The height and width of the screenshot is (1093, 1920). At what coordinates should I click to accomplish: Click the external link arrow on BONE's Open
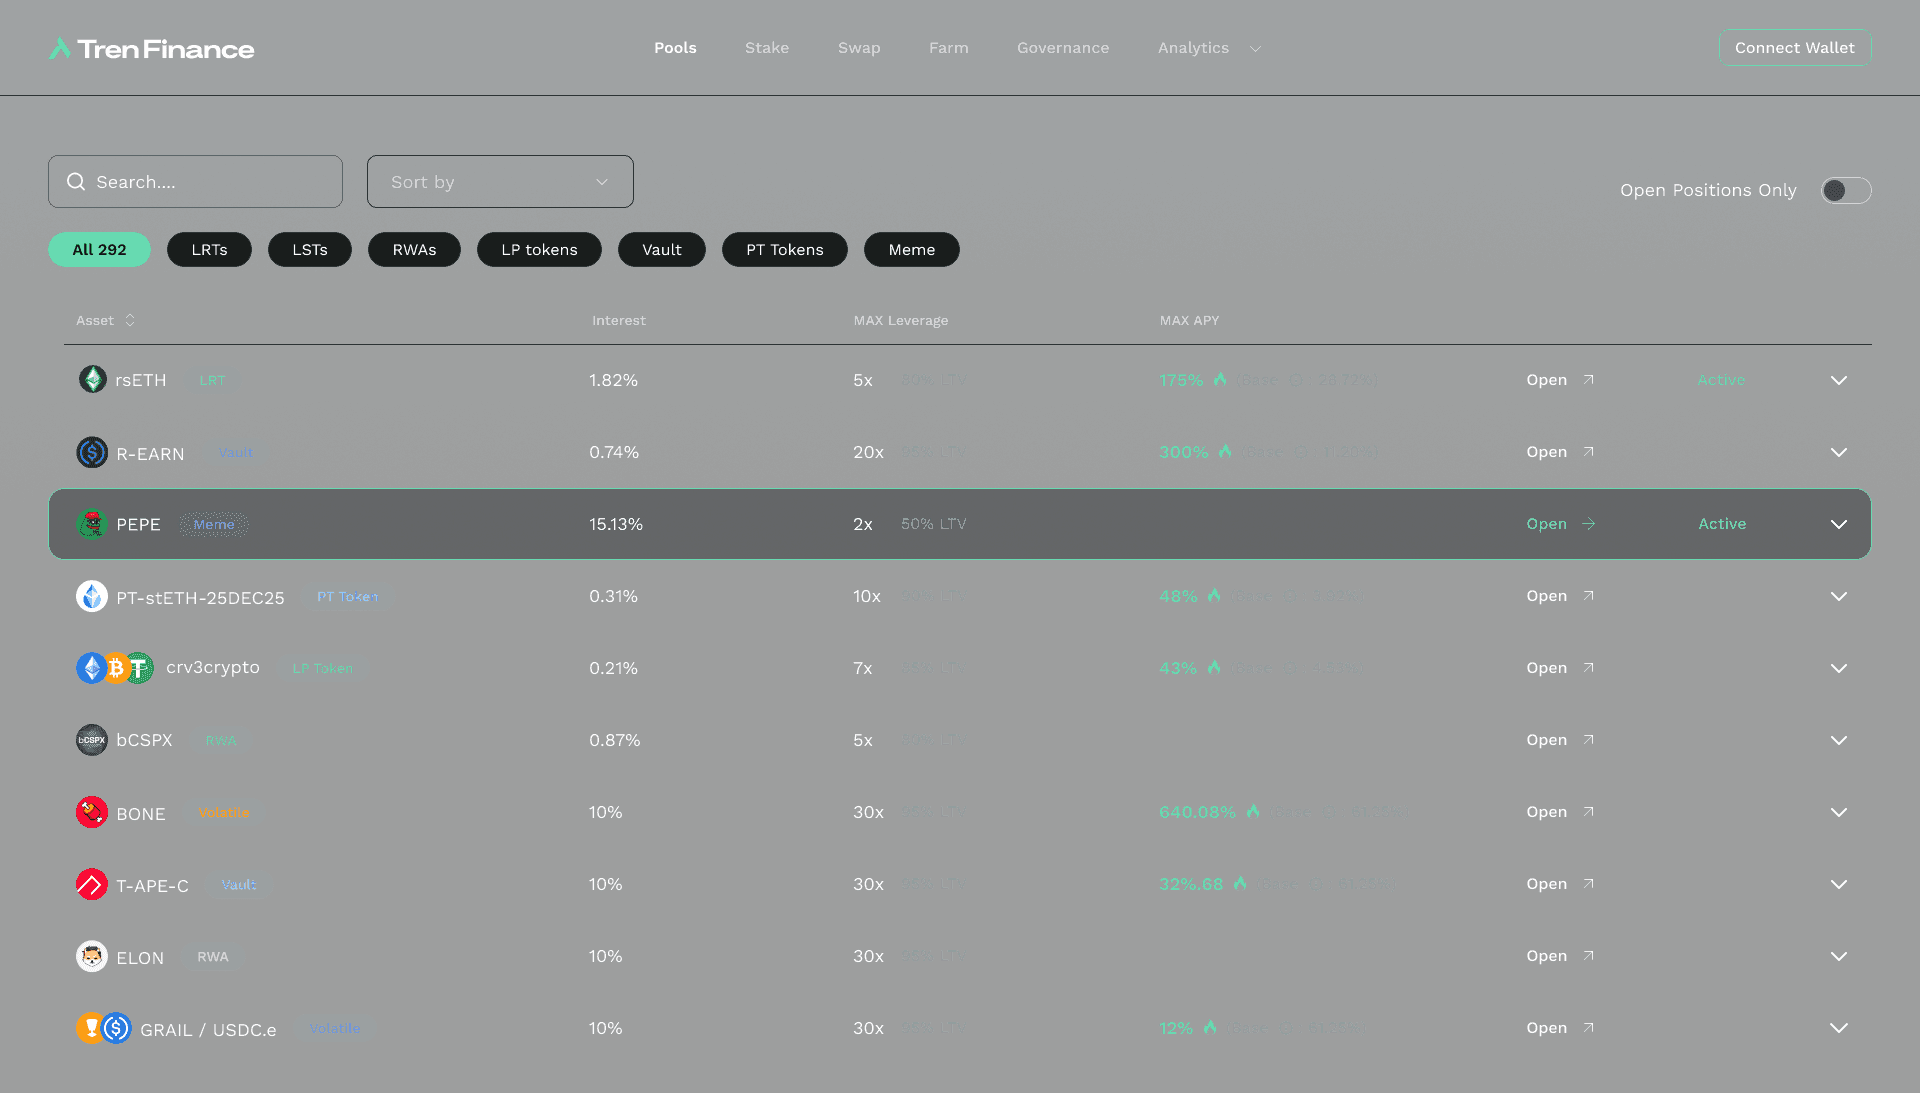click(1588, 812)
